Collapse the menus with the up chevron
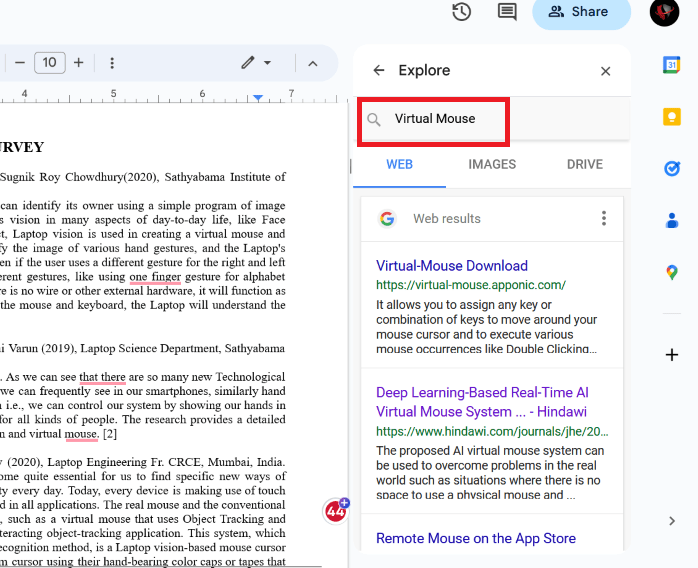 313,64
